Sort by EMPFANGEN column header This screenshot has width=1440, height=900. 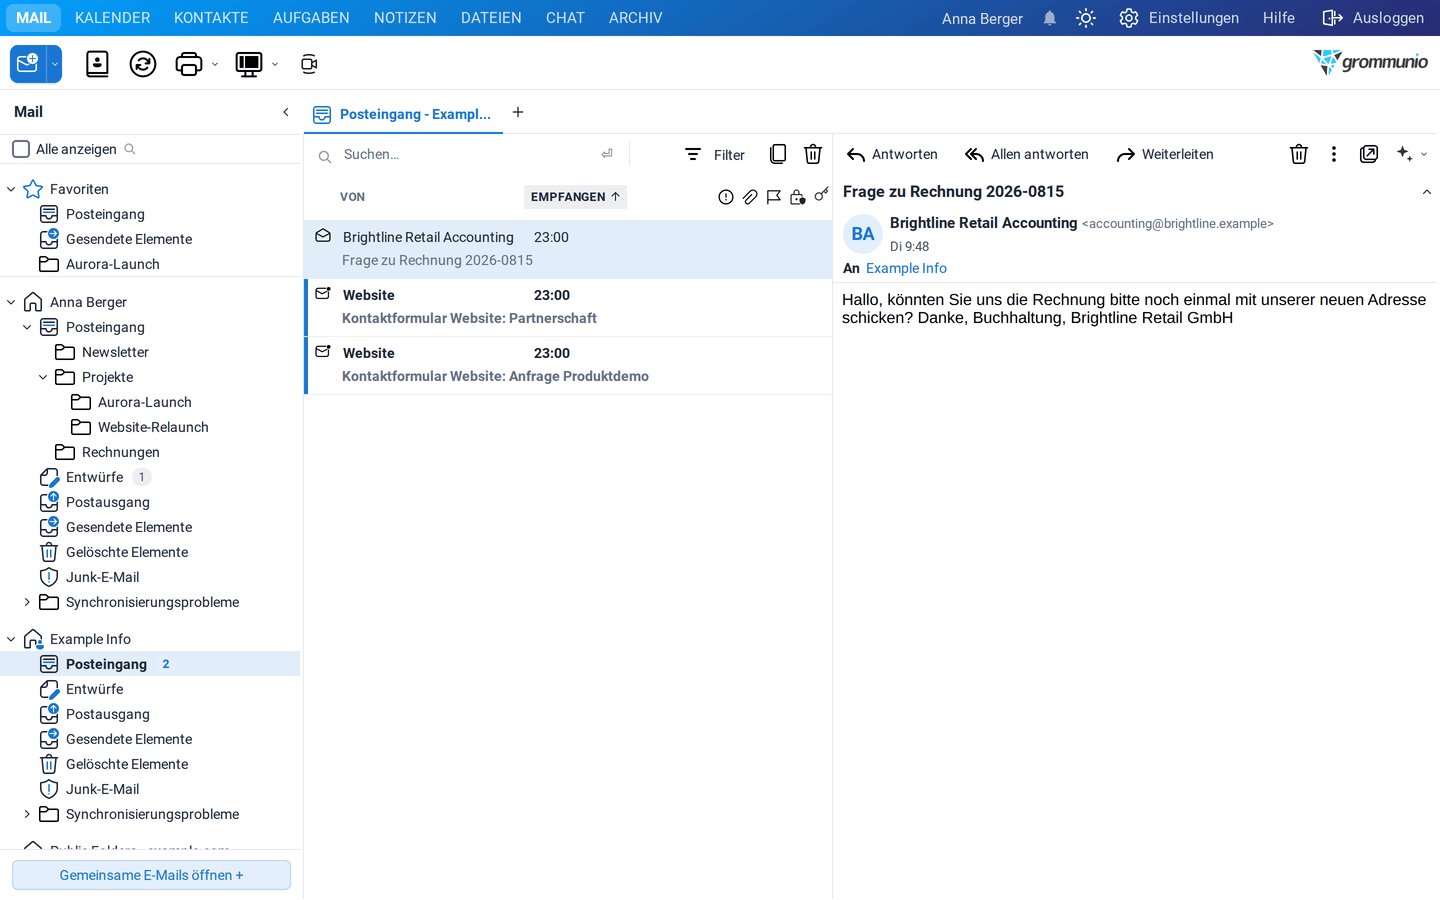point(575,197)
